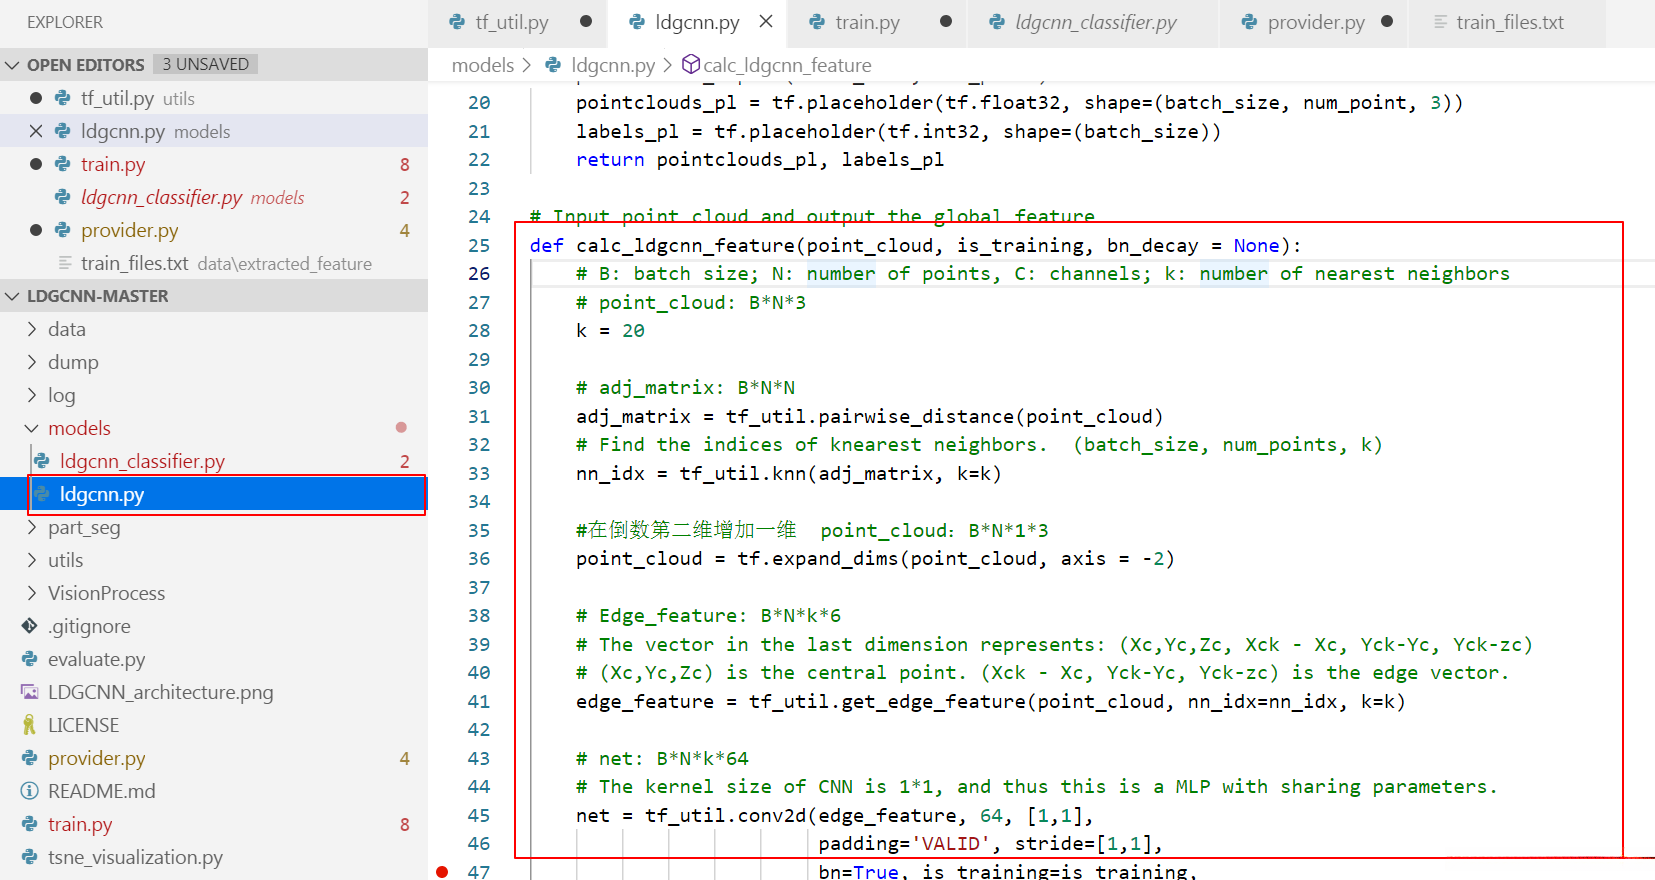
Task: Click the symbol icon before calc_ldgcnn_feature breadcrumb
Action: 690,64
